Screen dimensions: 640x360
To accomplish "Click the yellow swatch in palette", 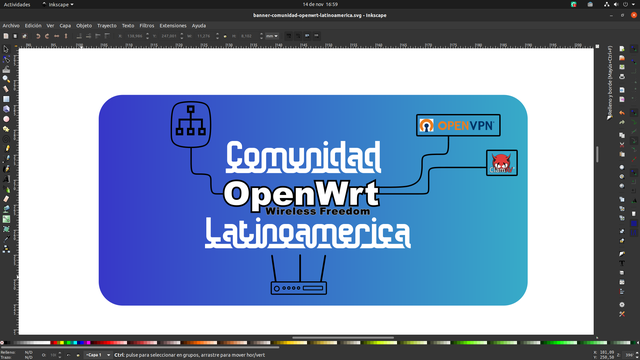I will click(62, 343).
